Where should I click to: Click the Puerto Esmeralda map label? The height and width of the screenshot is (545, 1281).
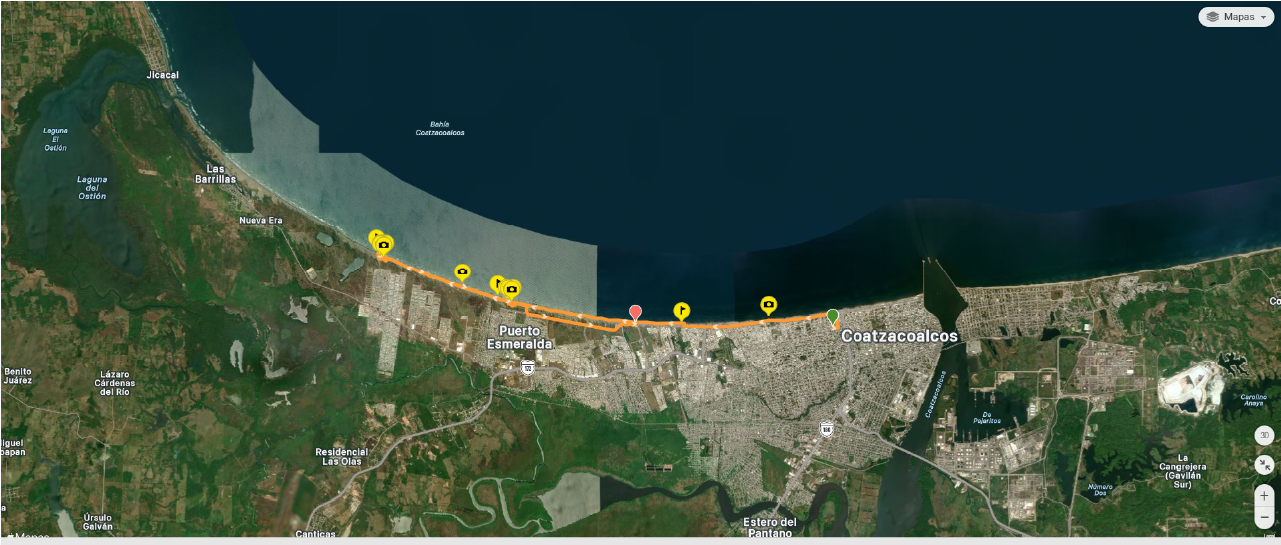pyautogui.click(x=519, y=337)
